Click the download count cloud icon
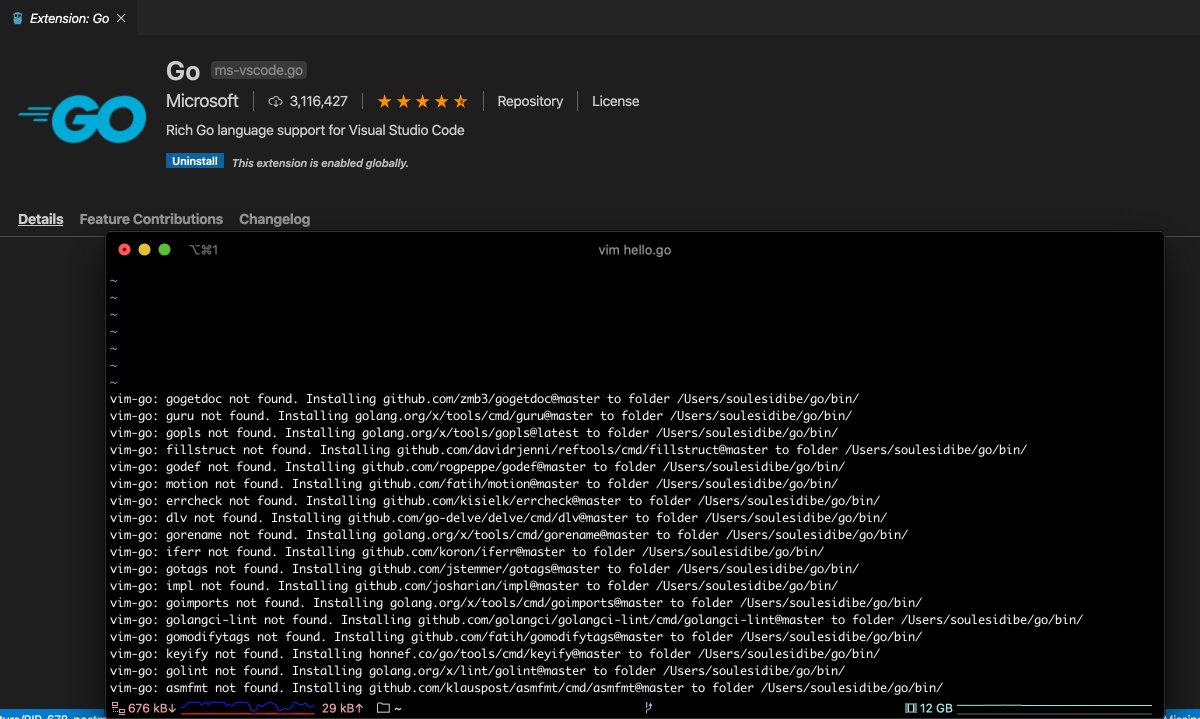 pos(275,101)
